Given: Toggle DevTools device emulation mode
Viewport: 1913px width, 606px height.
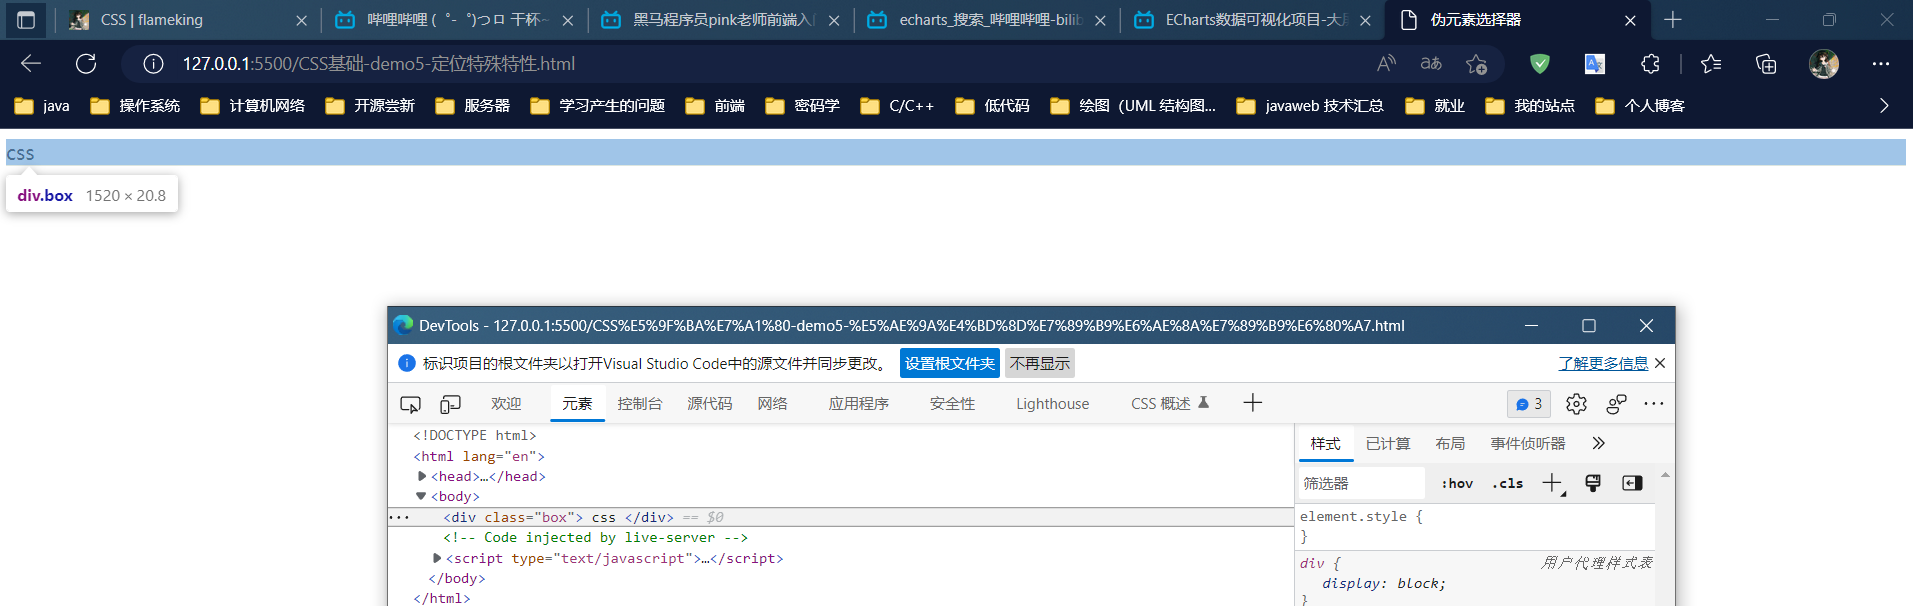Looking at the screenshot, I should [x=450, y=404].
